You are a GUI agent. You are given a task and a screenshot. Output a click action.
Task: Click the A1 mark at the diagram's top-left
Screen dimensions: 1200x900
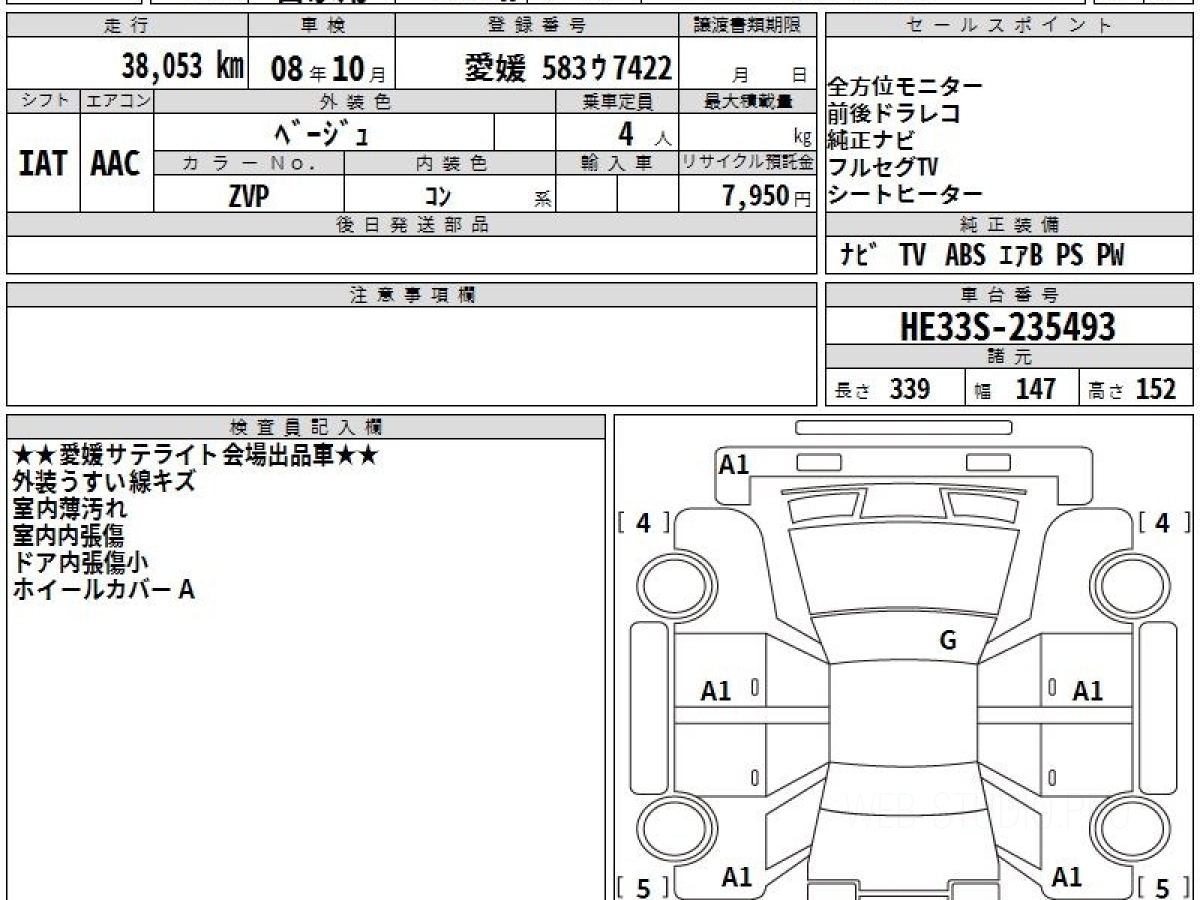(734, 464)
